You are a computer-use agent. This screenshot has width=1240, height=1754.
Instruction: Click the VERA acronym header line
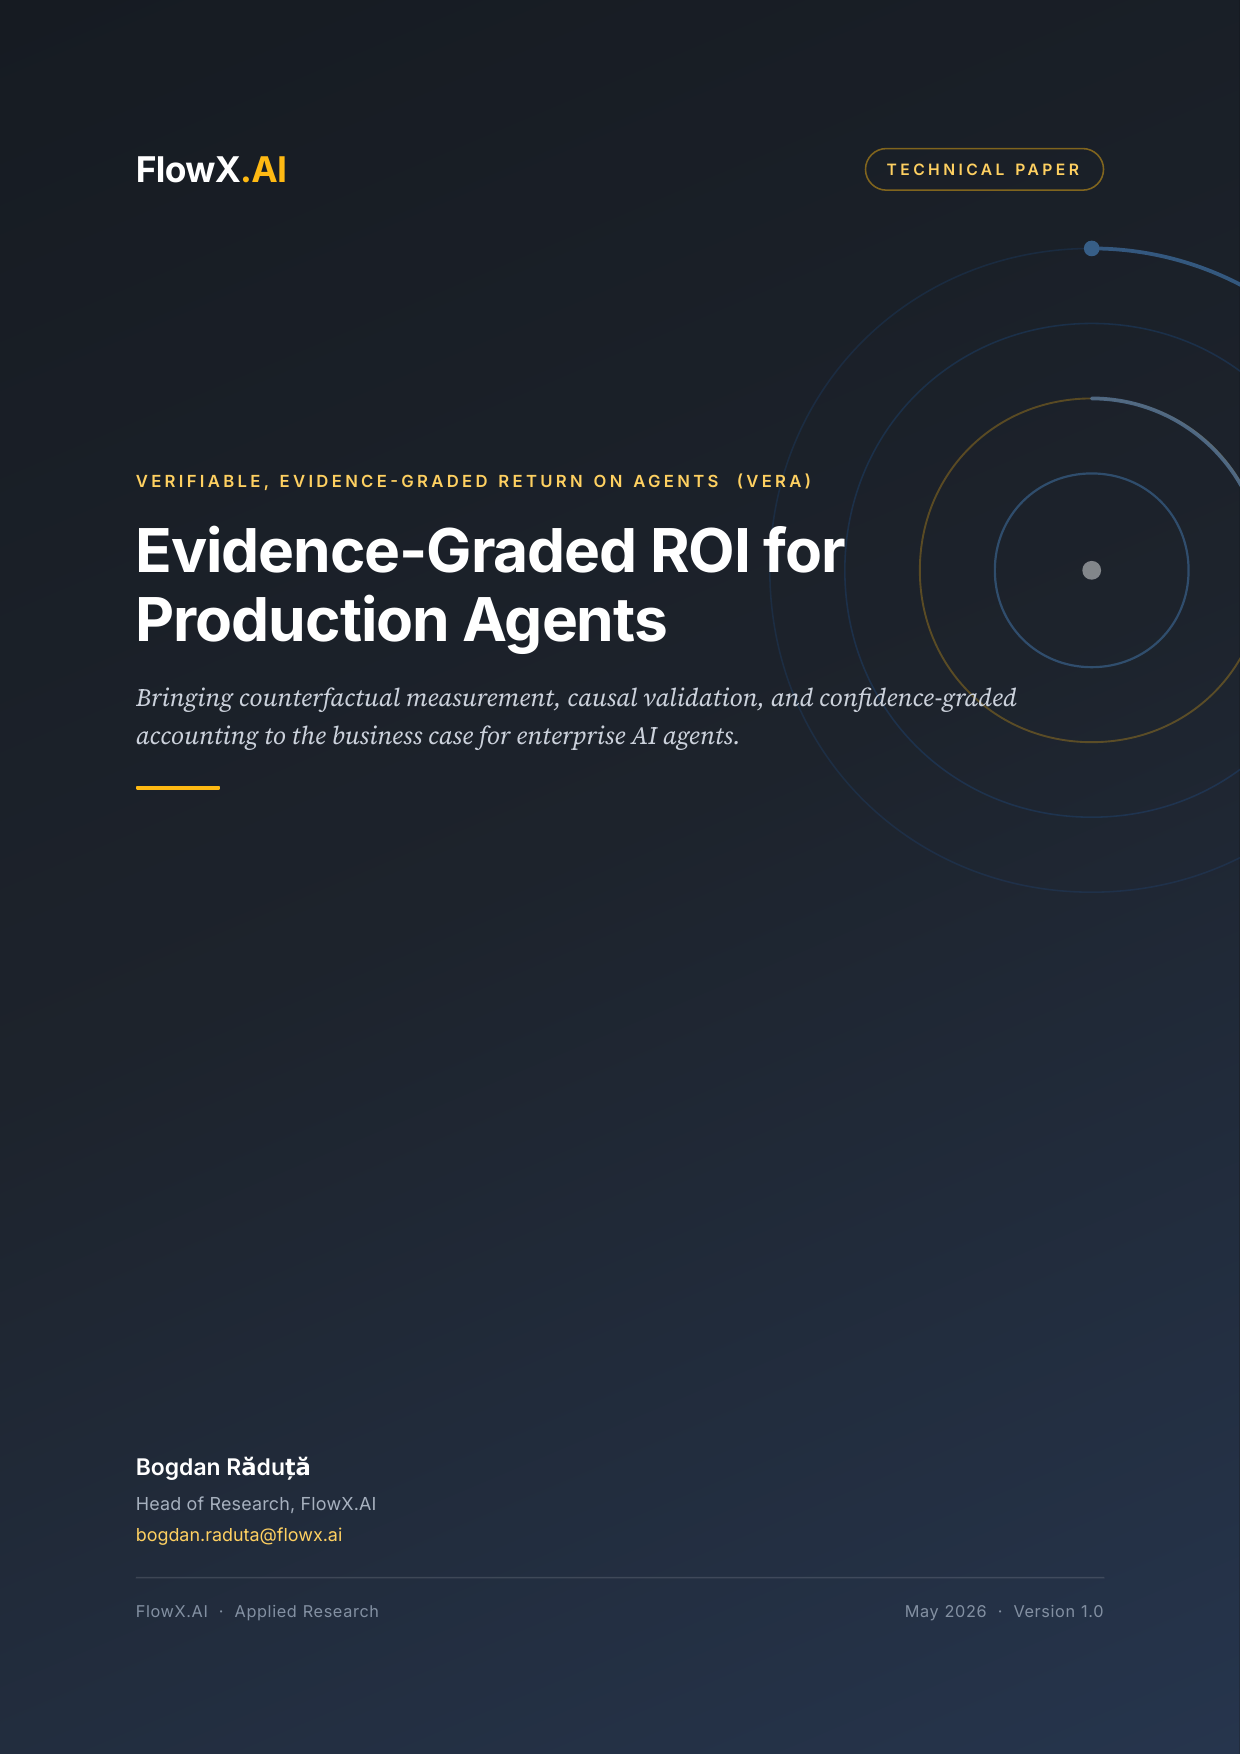pos(474,481)
